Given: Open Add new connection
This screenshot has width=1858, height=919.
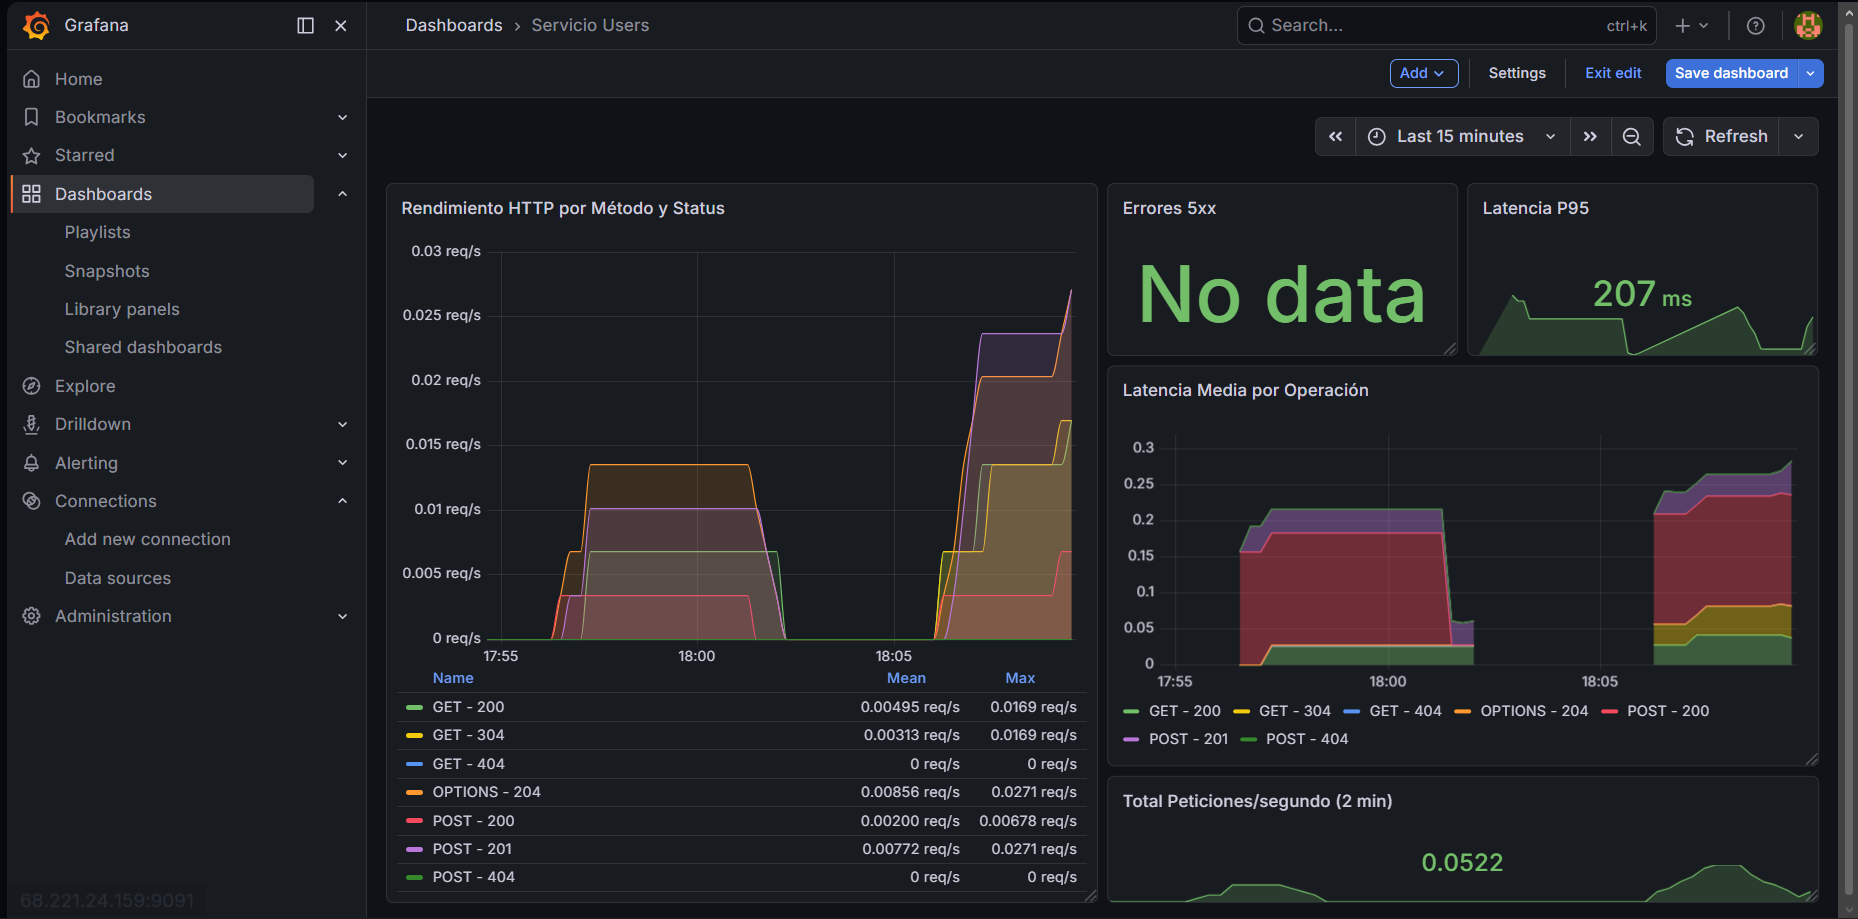Looking at the screenshot, I should point(147,539).
